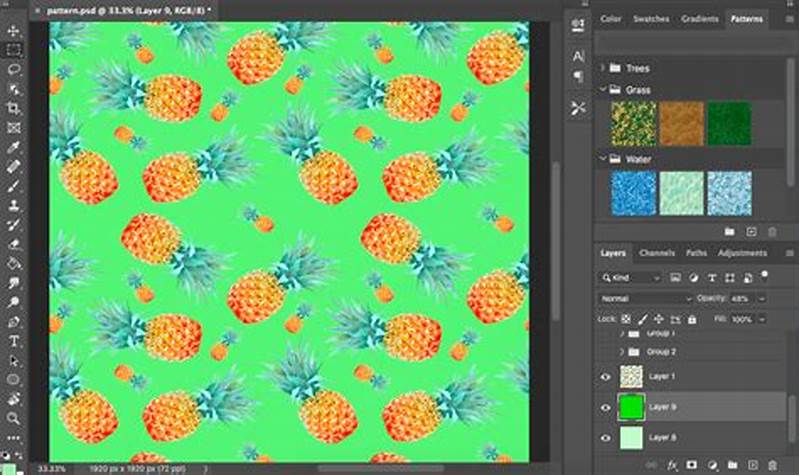Open the extra tools ellipsis menu
800x475 pixels.
pos(14,438)
